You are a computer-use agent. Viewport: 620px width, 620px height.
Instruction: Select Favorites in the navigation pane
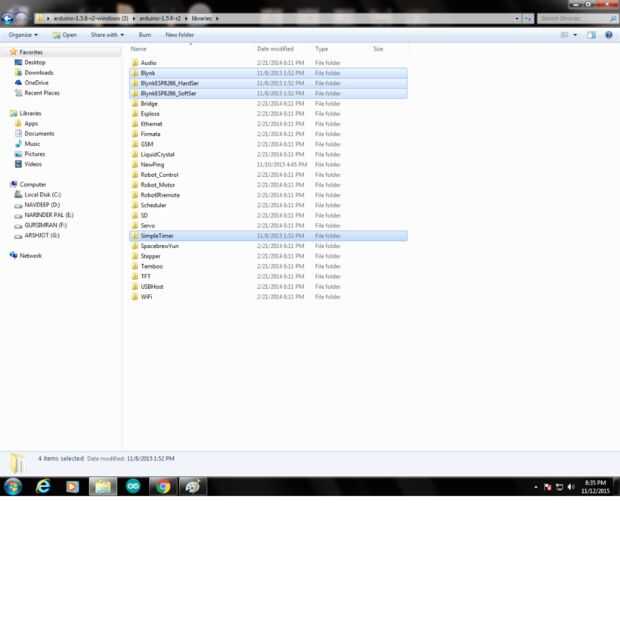point(31,52)
